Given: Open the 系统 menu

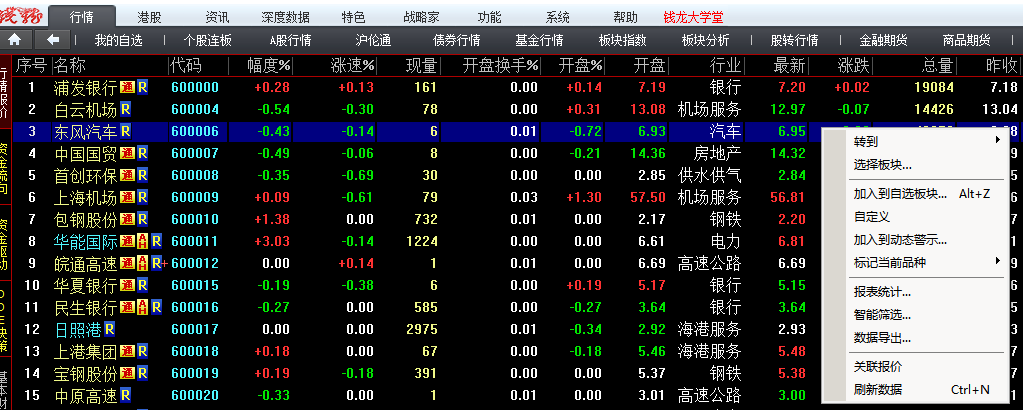Looking at the screenshot, I should click(x=557, y=18).
